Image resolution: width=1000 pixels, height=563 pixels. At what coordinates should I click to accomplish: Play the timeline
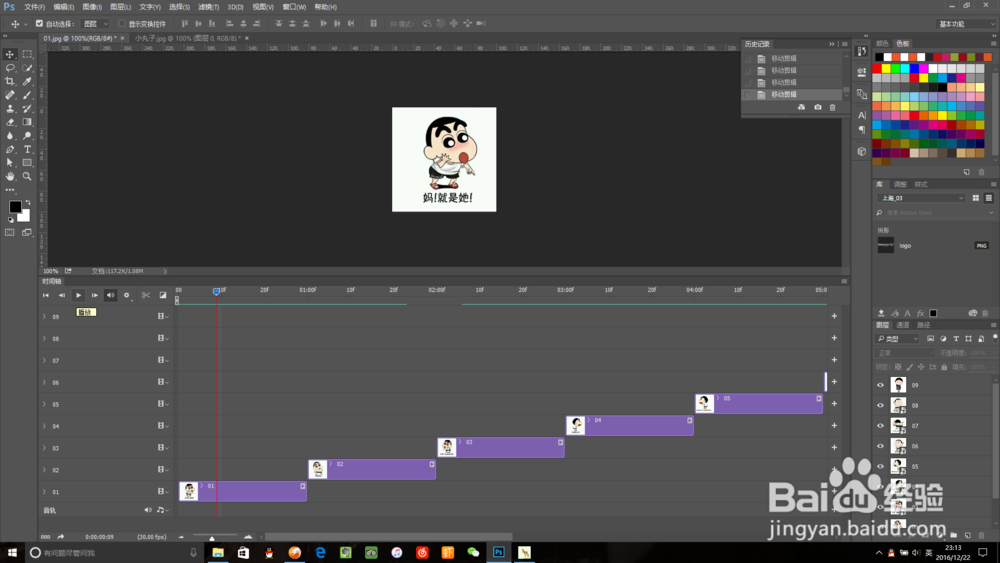[x=78, y=295]
